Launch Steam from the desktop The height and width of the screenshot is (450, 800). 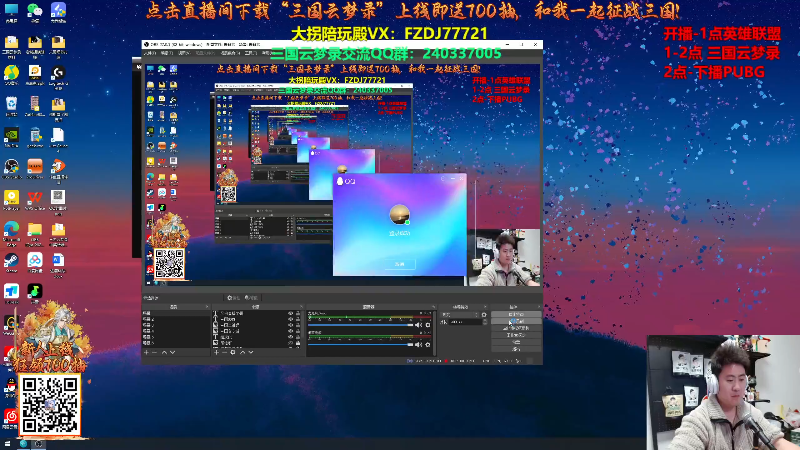(11, 263)
